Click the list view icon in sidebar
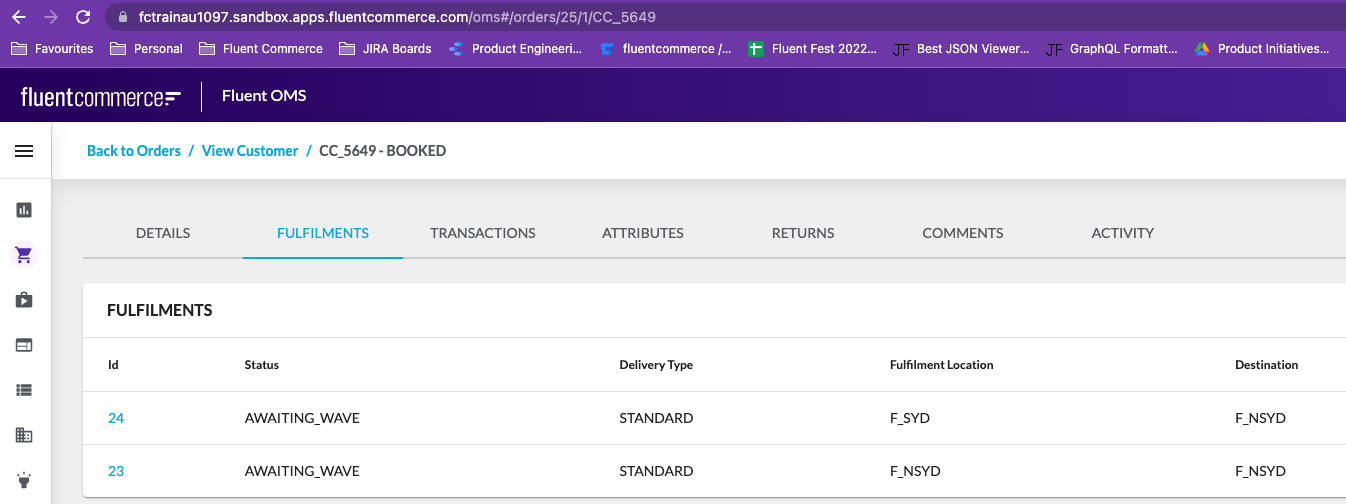The image size is (1346, 504). pyautogui.click(x=24, y=390)
